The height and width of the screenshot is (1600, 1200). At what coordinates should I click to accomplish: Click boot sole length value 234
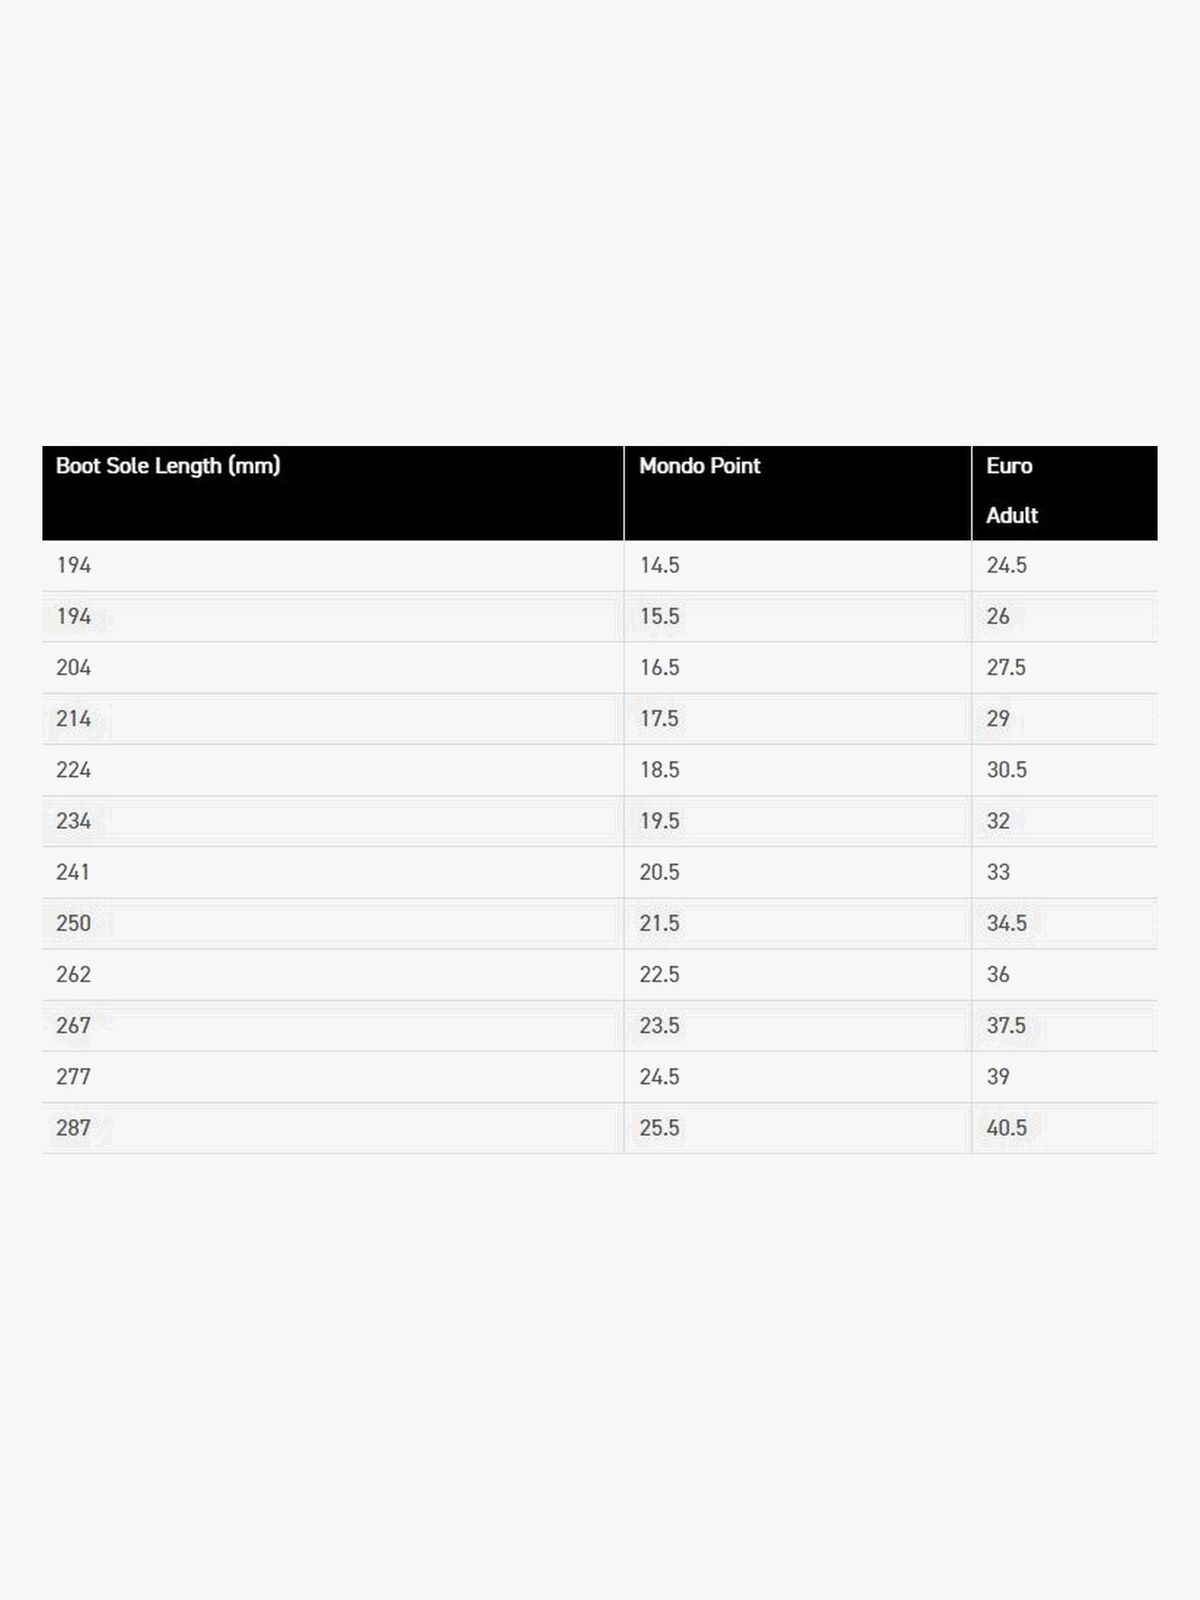coord(74,821)
